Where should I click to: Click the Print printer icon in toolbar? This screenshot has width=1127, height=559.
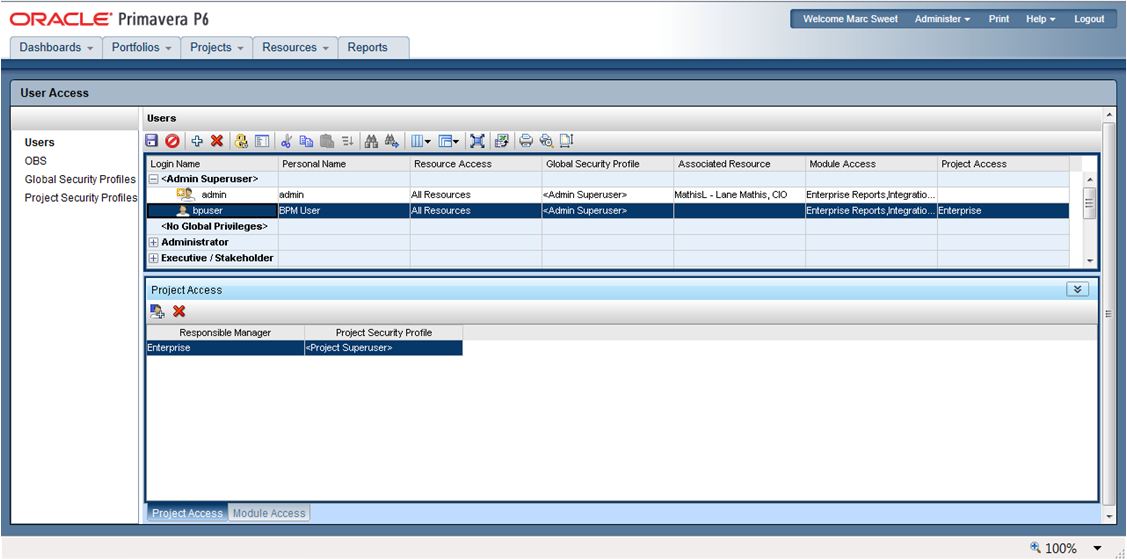[x=526, y=141]
